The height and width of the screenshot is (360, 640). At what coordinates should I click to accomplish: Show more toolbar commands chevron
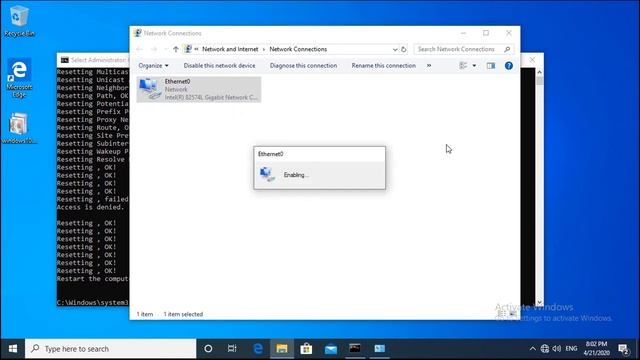429,65
